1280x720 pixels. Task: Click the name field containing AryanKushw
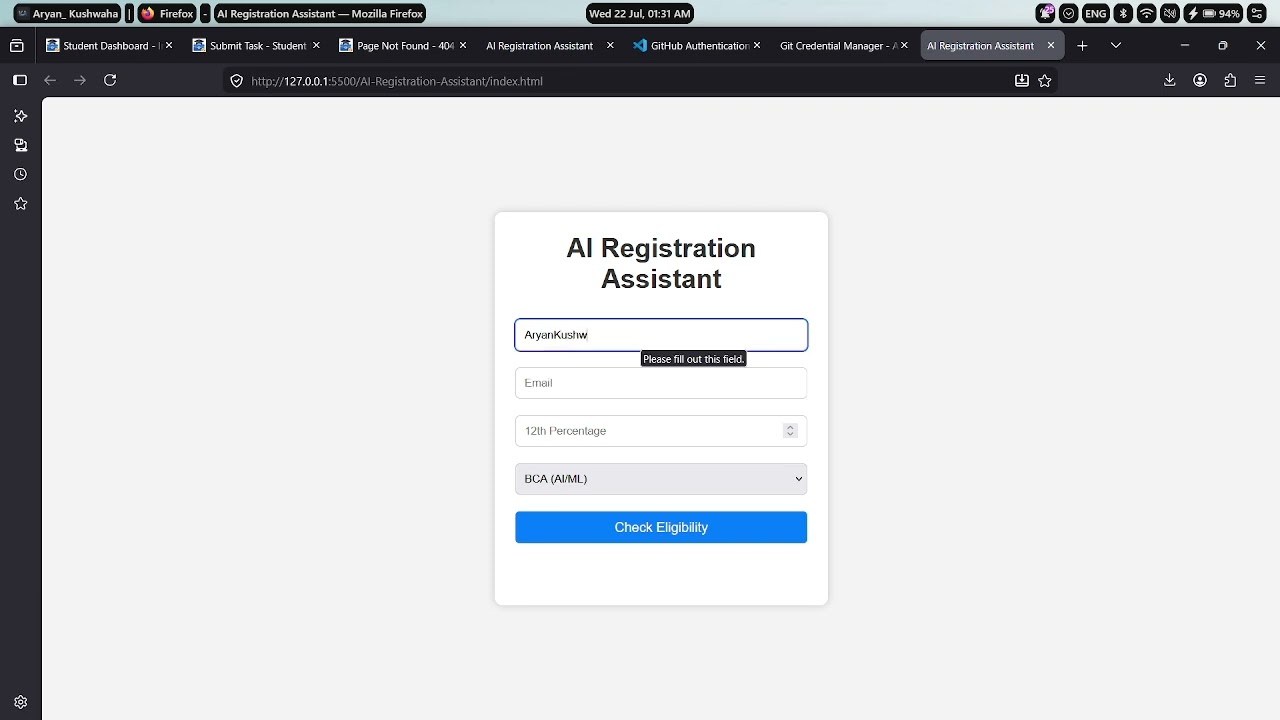(661, 335)
